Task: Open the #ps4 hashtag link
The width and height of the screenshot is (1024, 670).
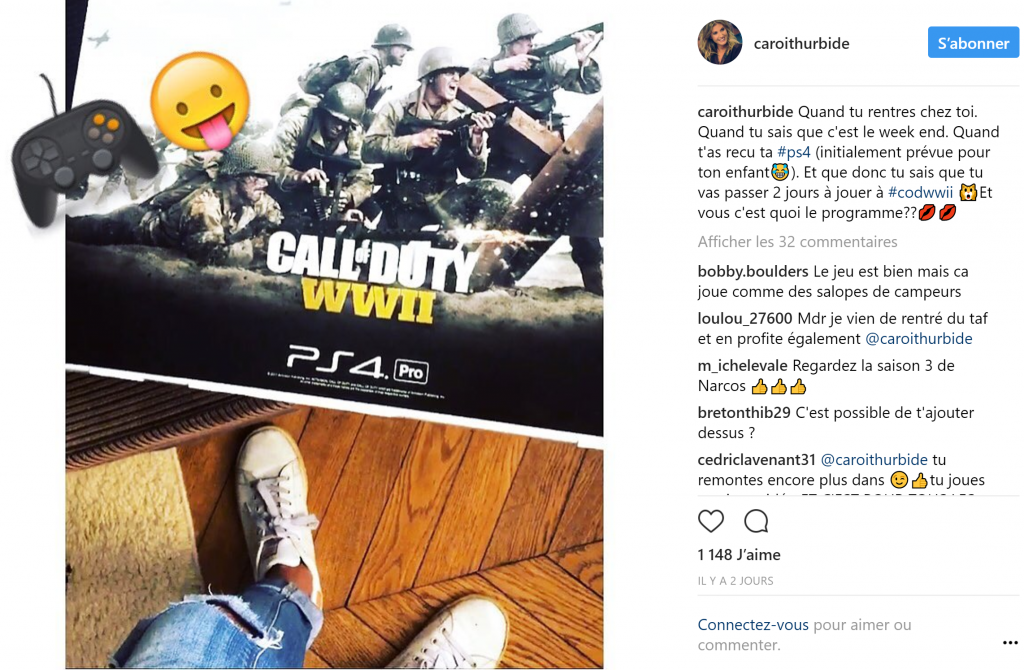Action: pyautogui.click(x=793, y=152)
